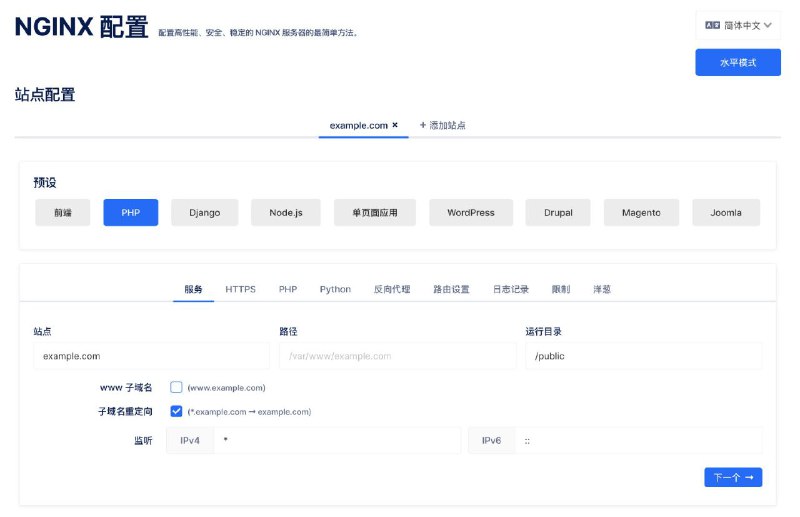Screen dimensions: 800x517
Task: Select the Node.js preset button
Action: coord(285,213)
